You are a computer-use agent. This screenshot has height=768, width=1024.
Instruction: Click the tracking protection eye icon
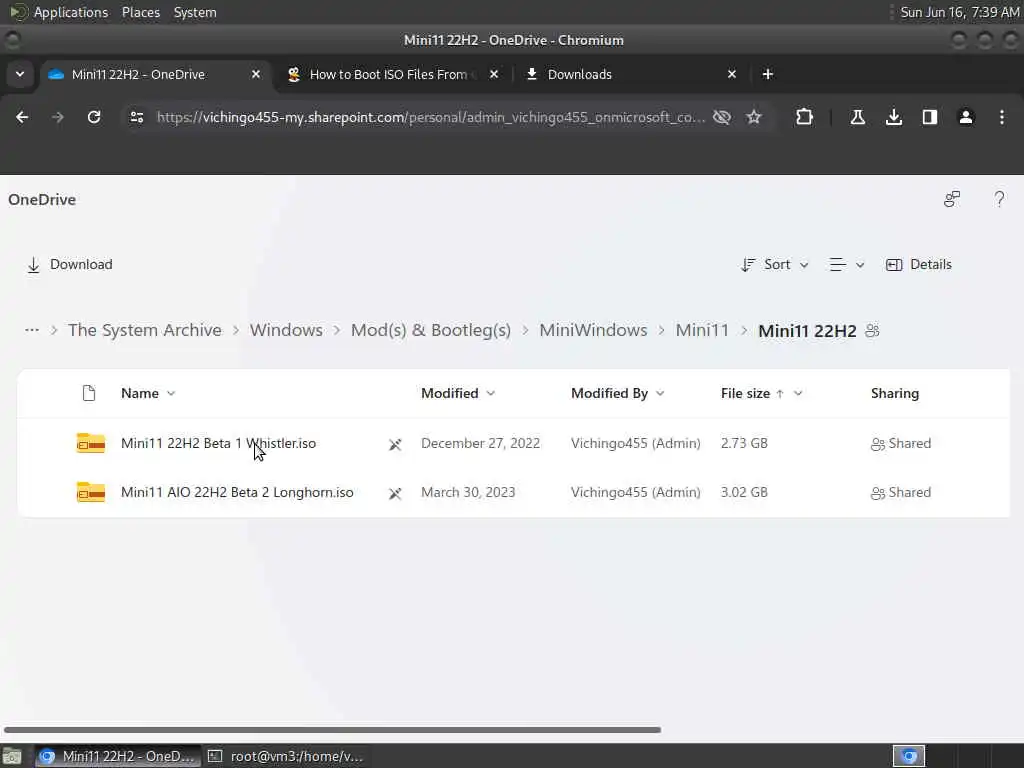pos(722,117)
